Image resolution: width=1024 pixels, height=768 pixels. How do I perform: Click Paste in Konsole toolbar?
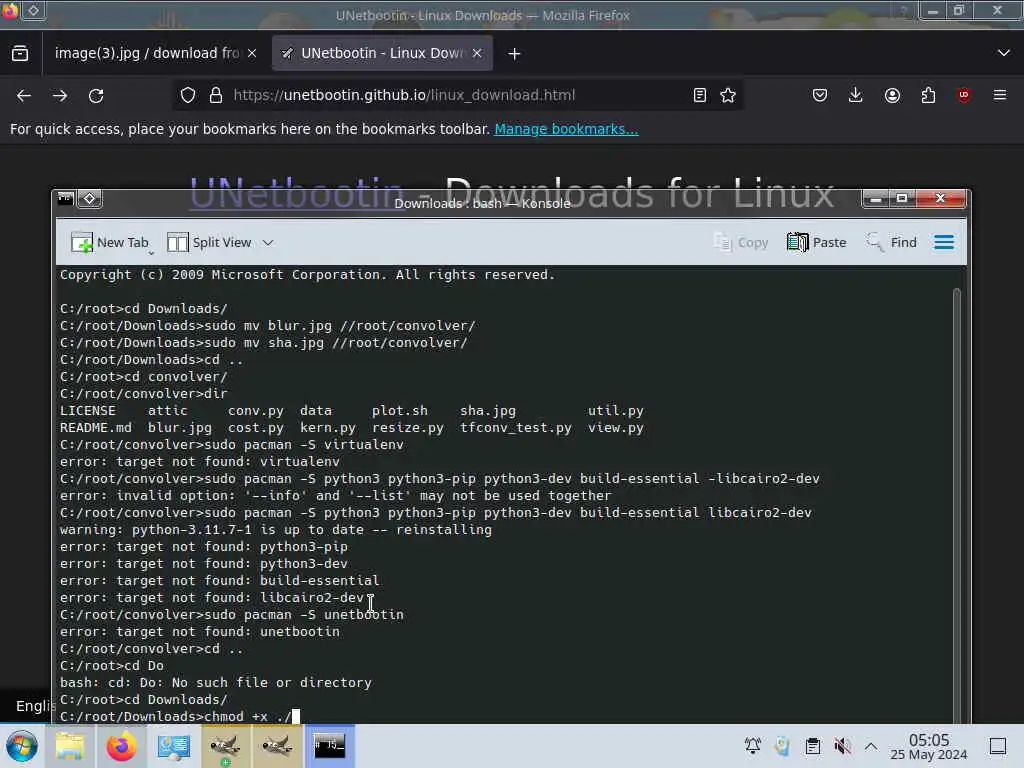pyautogui.click(x=816, y=242)
